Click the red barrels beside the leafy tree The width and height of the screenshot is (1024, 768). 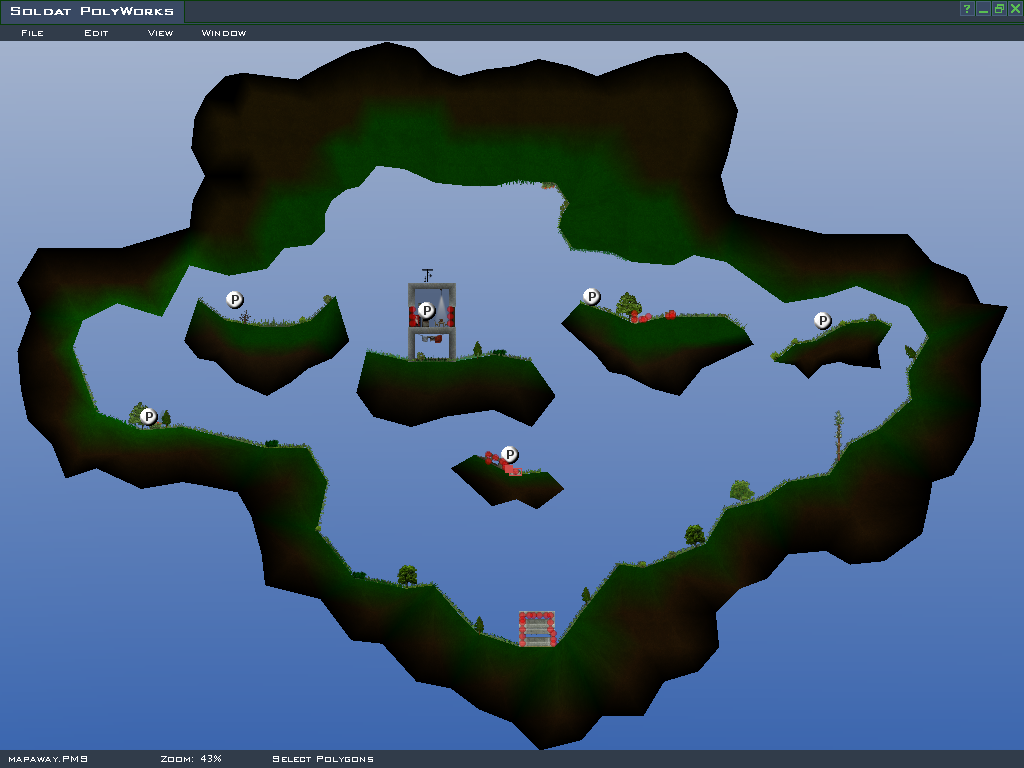pyautogui.click(x=653, y=316)
